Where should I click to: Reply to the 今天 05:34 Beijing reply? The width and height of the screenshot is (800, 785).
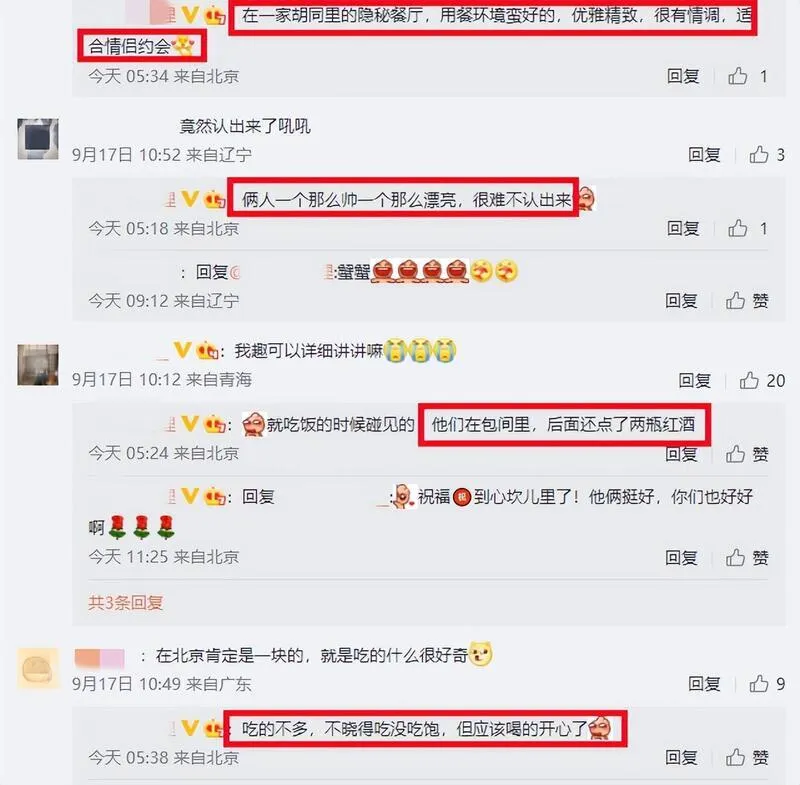[683, 76]
